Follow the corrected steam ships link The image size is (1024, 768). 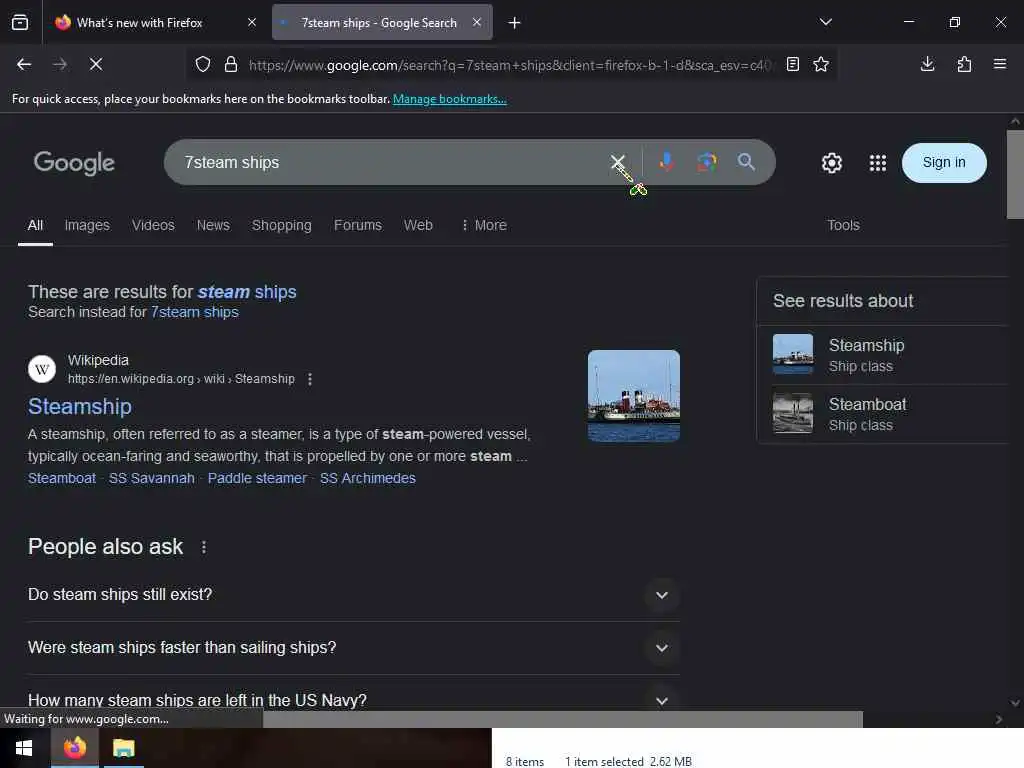click(247, 292)
